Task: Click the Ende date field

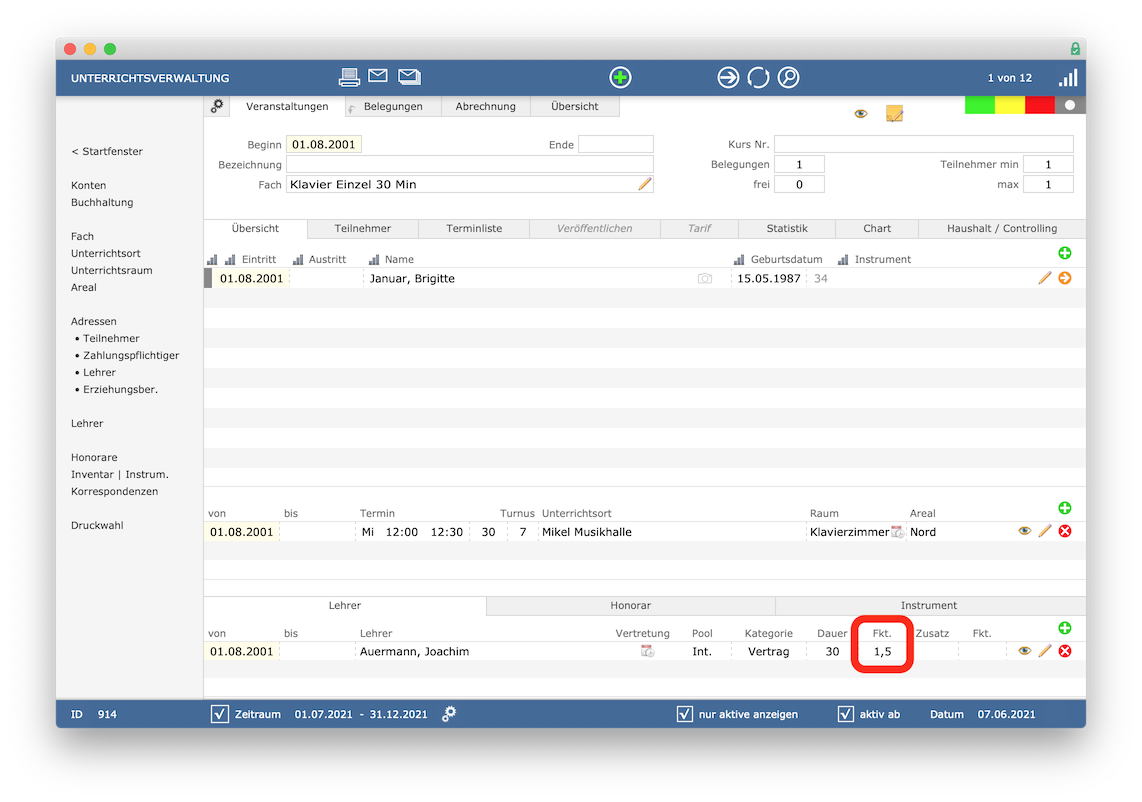Action: click(615, 144)
